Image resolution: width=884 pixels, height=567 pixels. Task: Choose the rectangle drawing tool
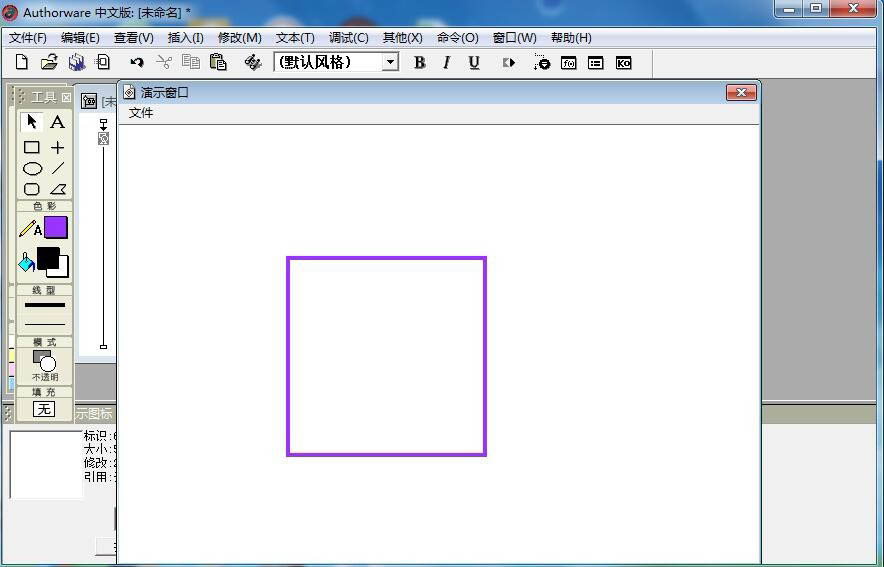point(32,147)
